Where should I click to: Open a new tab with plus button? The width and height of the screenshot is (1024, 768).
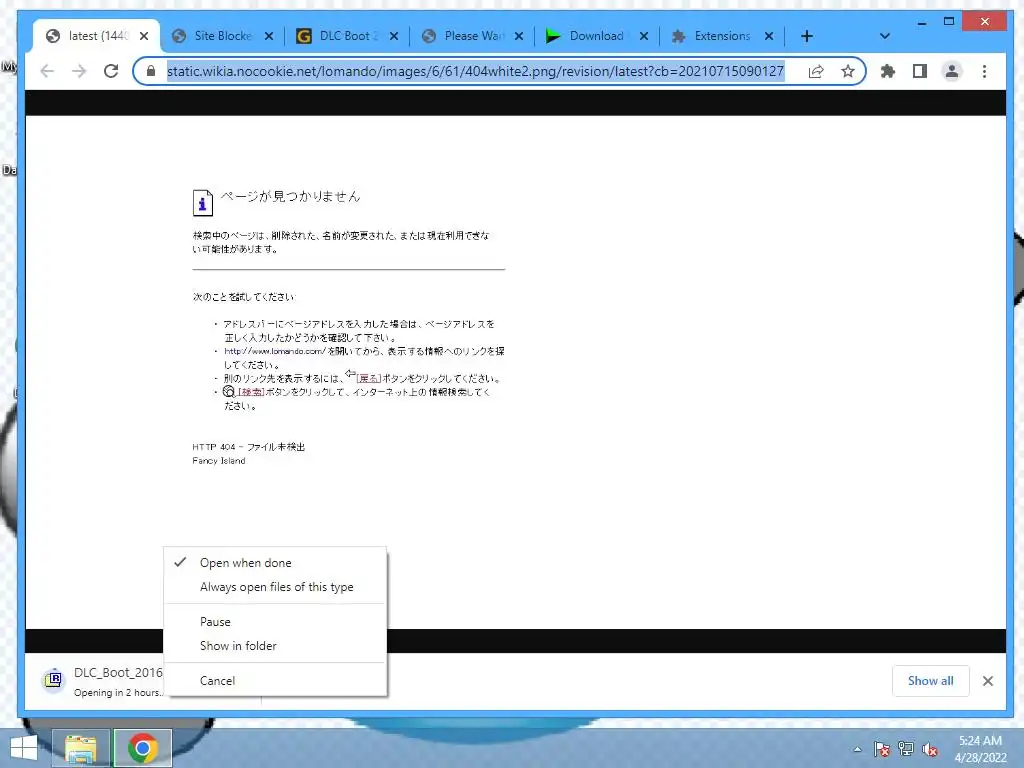[807, 36]
